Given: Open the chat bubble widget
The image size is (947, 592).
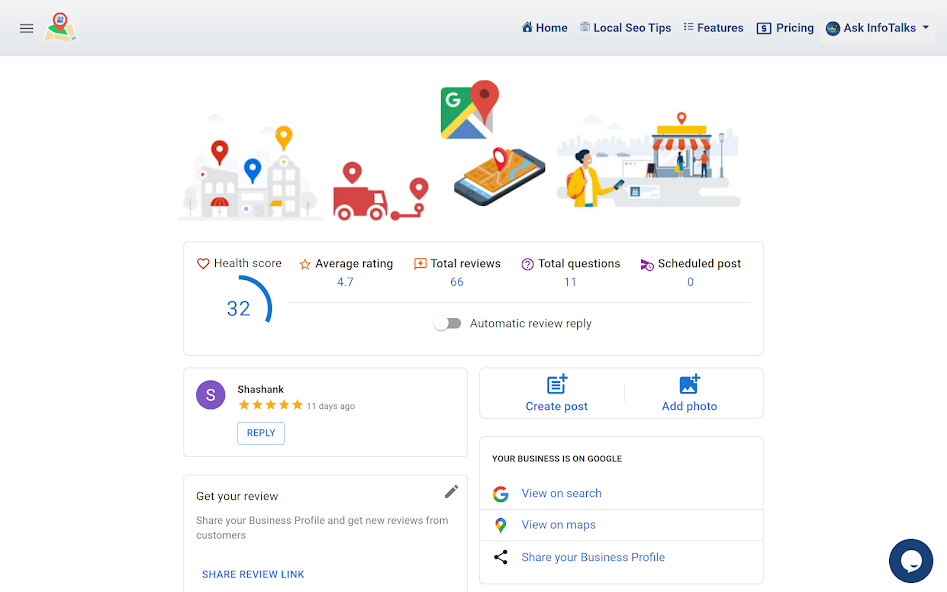Looking at the screenshot, I should [x=911, y=561].
